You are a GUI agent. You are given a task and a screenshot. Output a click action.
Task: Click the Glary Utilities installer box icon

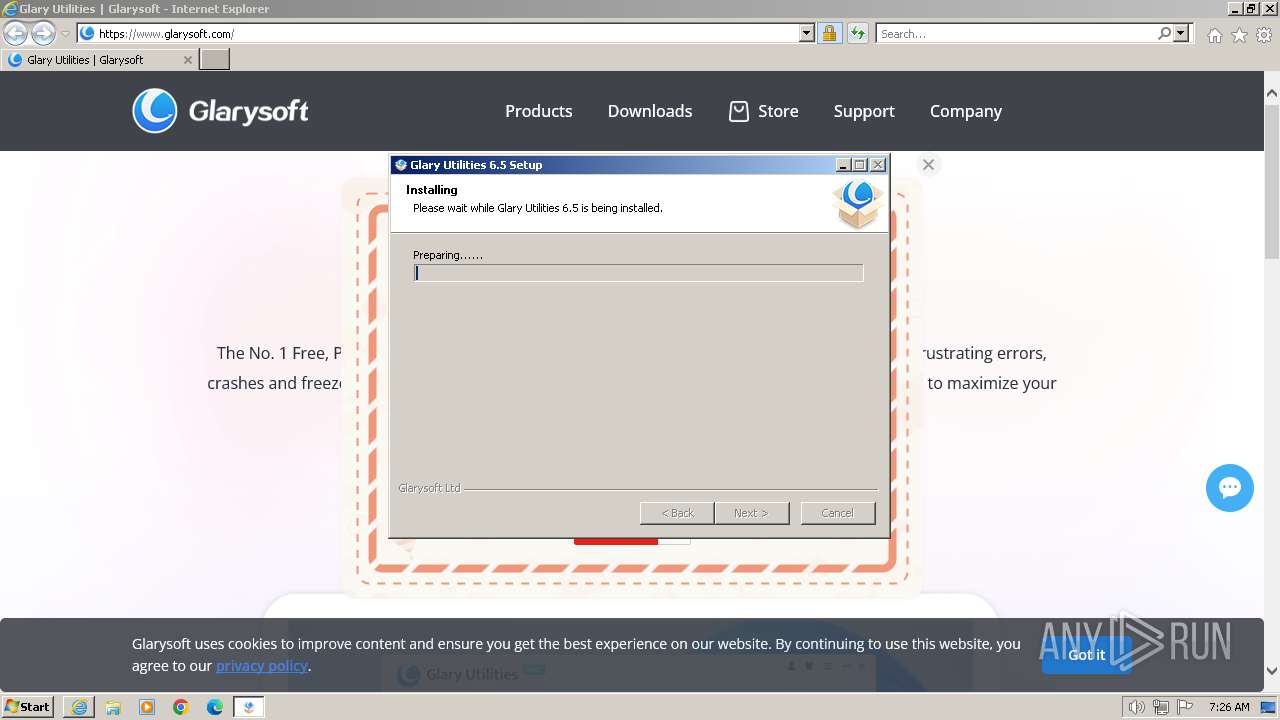(x=858, y=204)
